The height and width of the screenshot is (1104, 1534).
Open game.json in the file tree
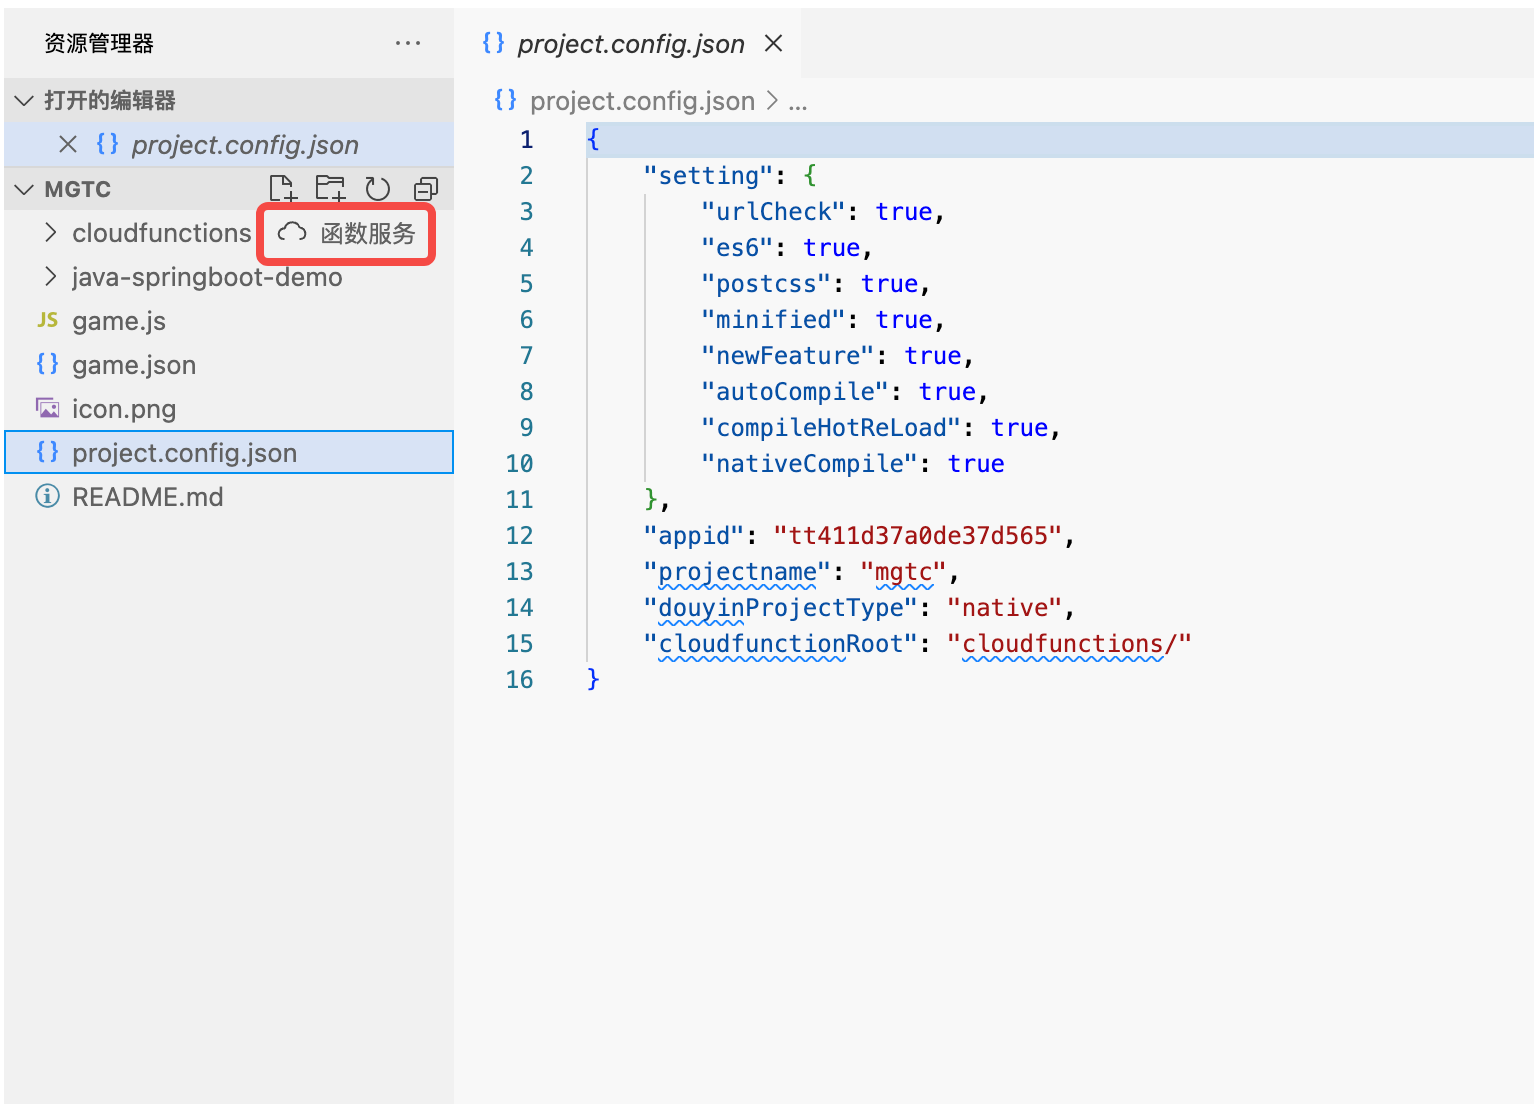133,365
